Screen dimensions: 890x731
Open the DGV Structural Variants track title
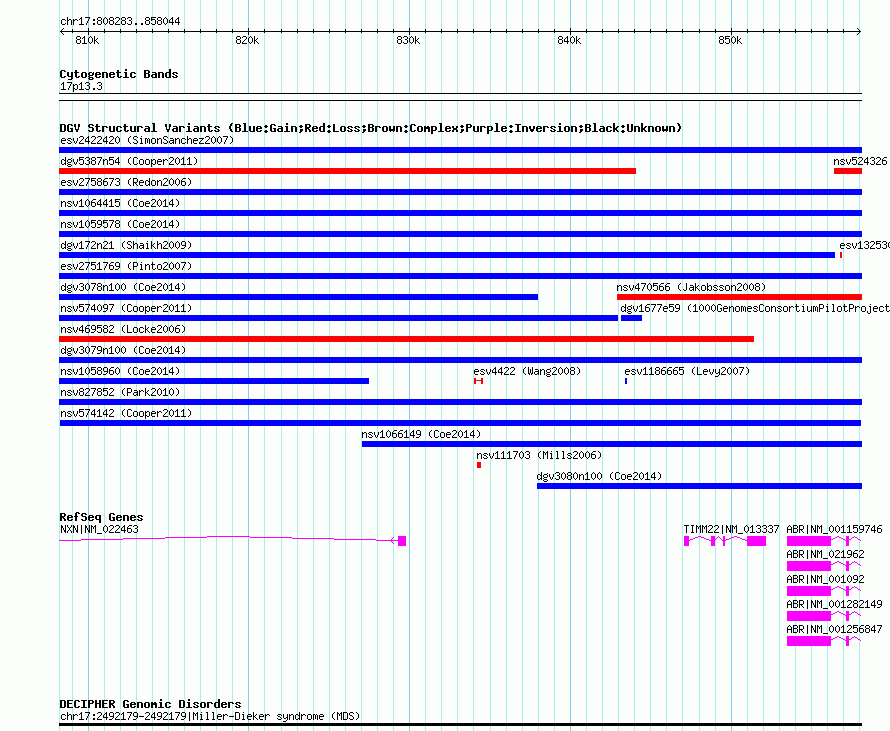[370, 128]
